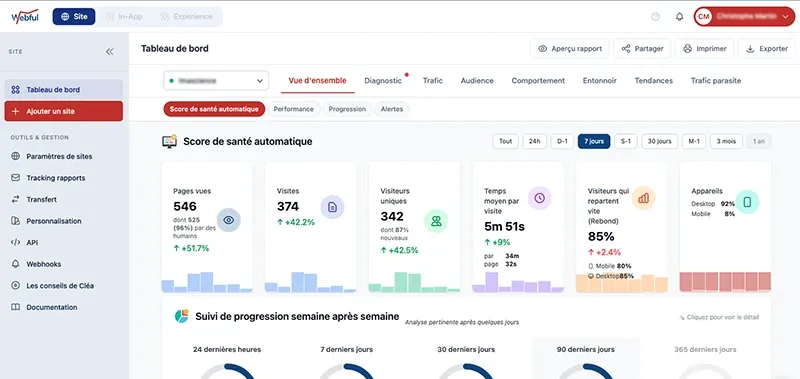The width and height of the screenshot is (800, 379).
Task: Open the help question mark icon
Action: pos(656,16)
